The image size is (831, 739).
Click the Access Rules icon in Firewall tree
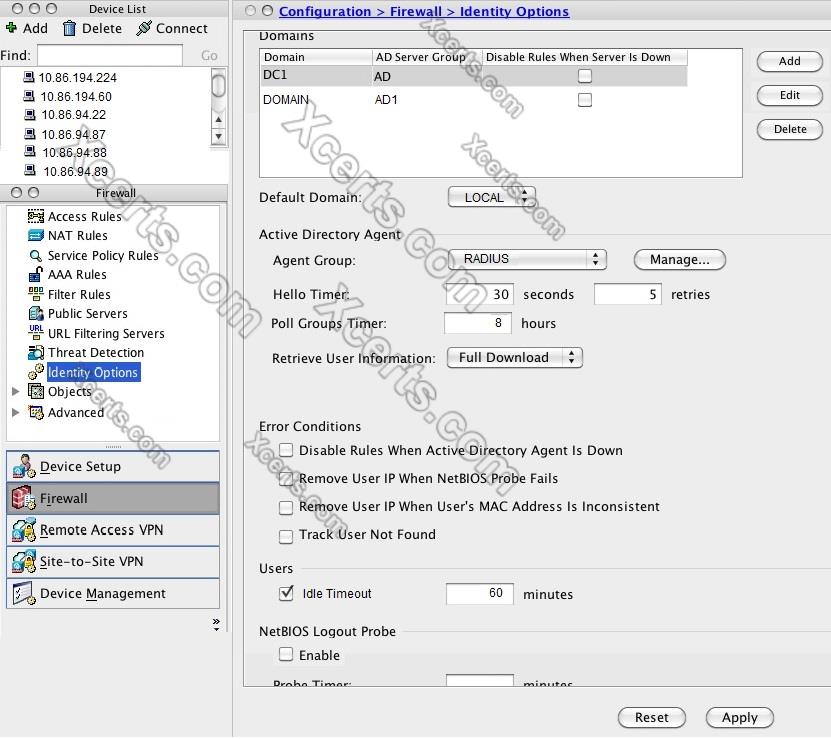[36, 217]
